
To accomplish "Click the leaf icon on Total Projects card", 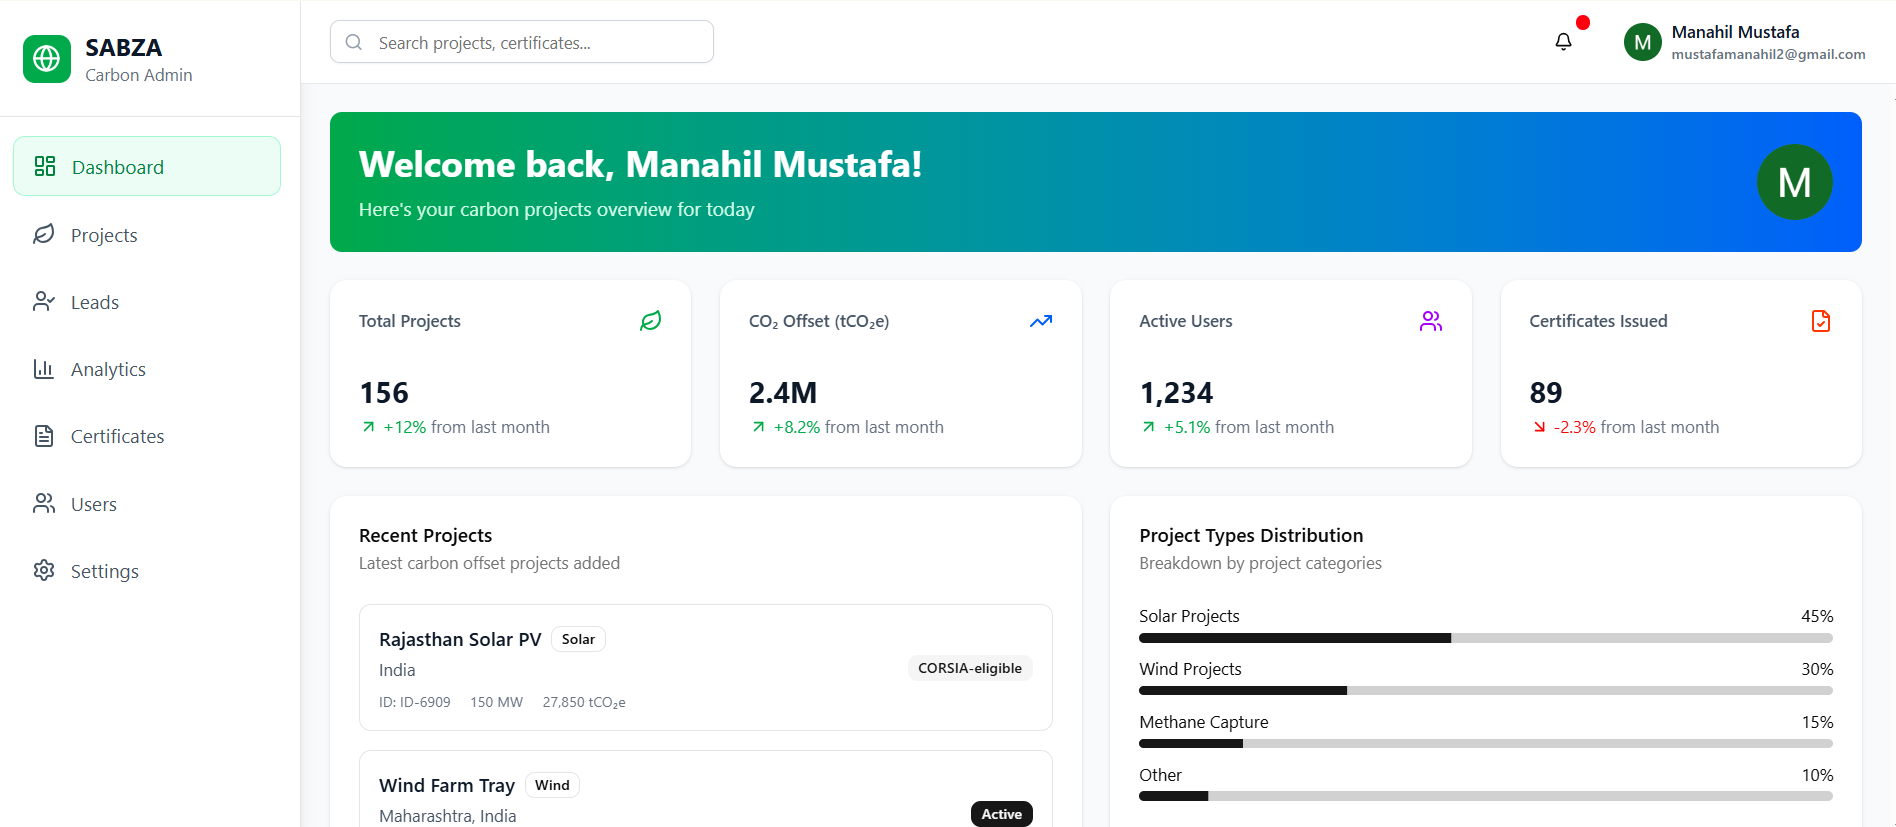I will [650, 321].
